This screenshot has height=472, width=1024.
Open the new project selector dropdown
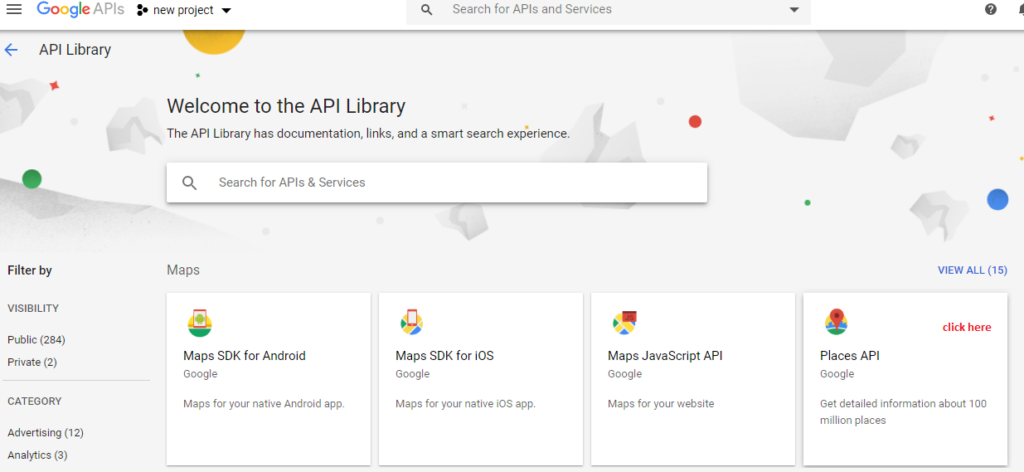(x=184, y=10)
